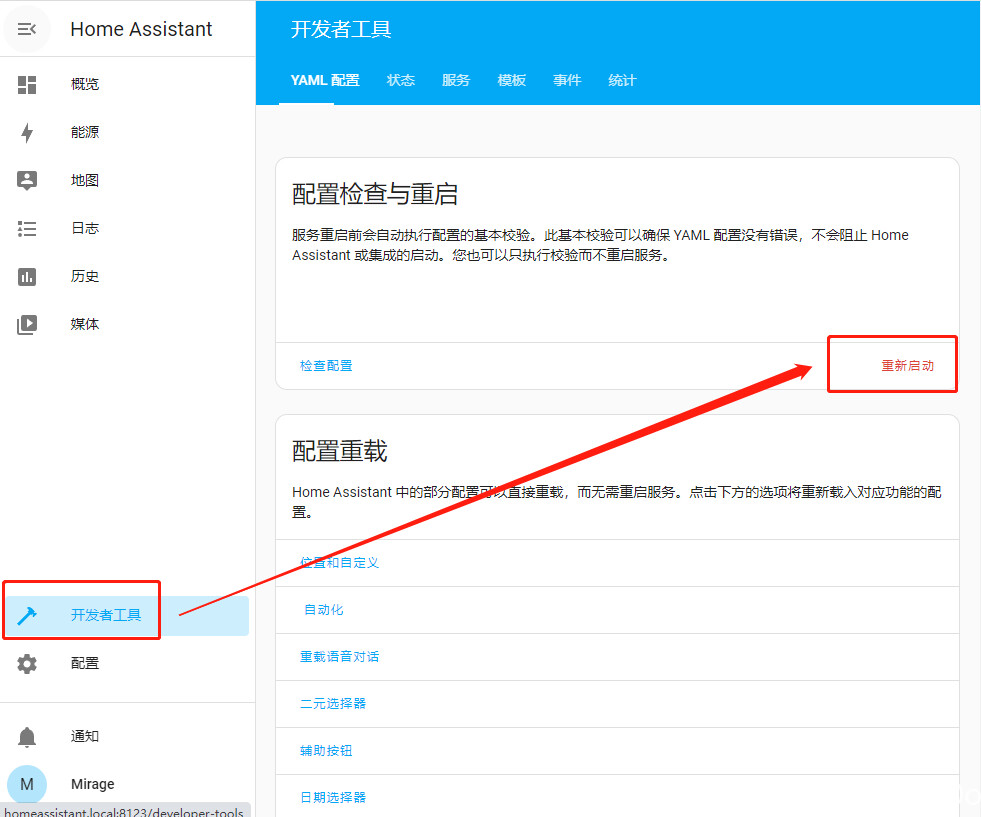The height and width of the screenshot is (817, 981).
Task: Open the Mirage user profile
Action: pyautogui.click(x=93, y=784)
